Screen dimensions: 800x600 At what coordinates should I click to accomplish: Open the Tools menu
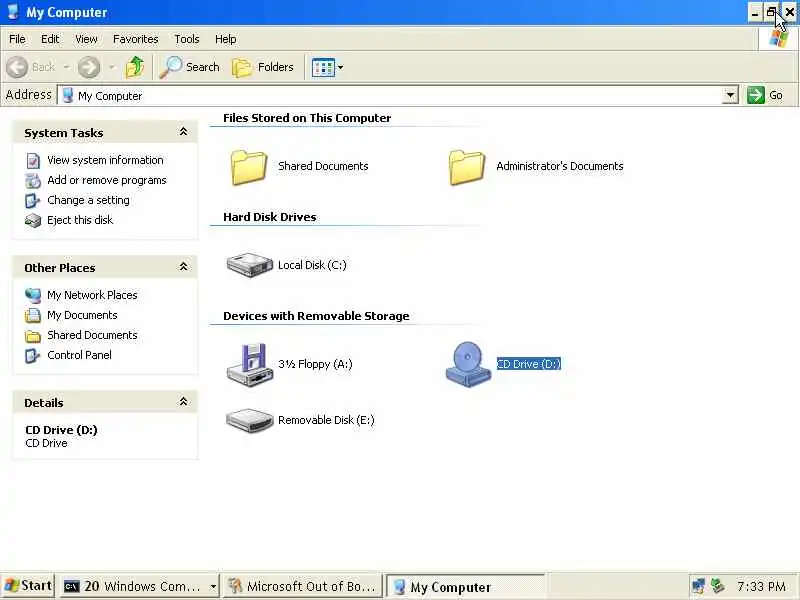[x=187, y=39]
